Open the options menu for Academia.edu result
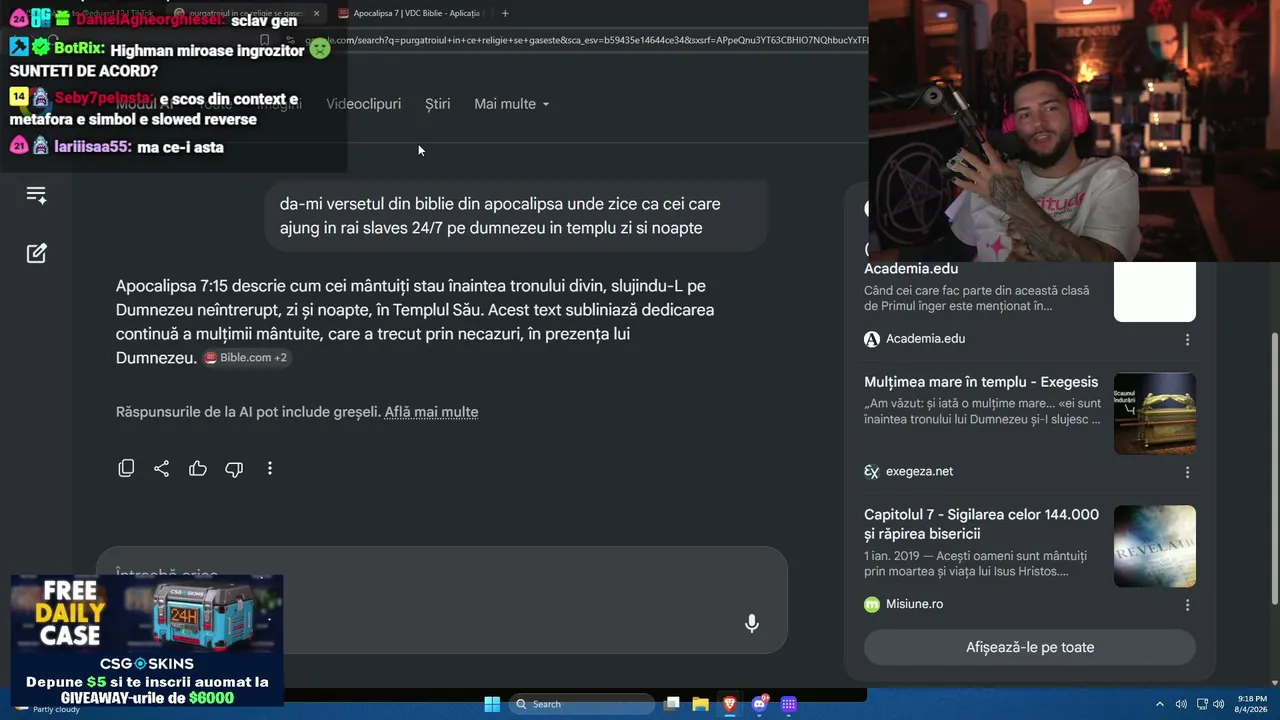Viewport: 1280px width, 720px height. [x=1187, y=339]
